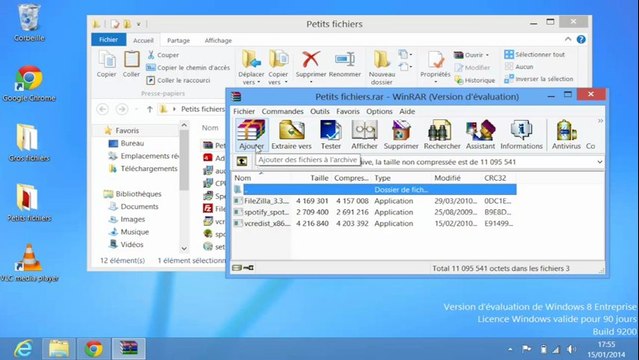Image resolution: width=639 pixels, height=360 pixels.
Task: Switch to the Partage ribbon tab
Action: coord(178,40)
